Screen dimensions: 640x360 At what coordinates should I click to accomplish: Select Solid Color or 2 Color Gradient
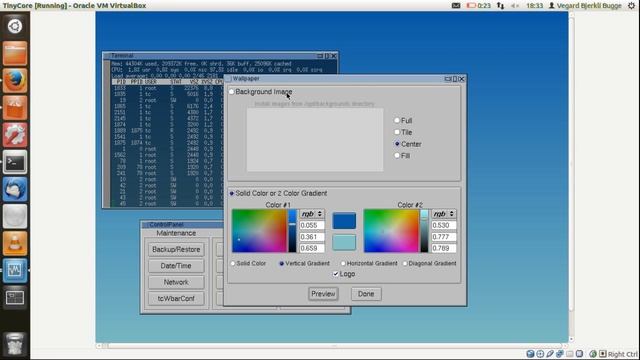(232, 193)
